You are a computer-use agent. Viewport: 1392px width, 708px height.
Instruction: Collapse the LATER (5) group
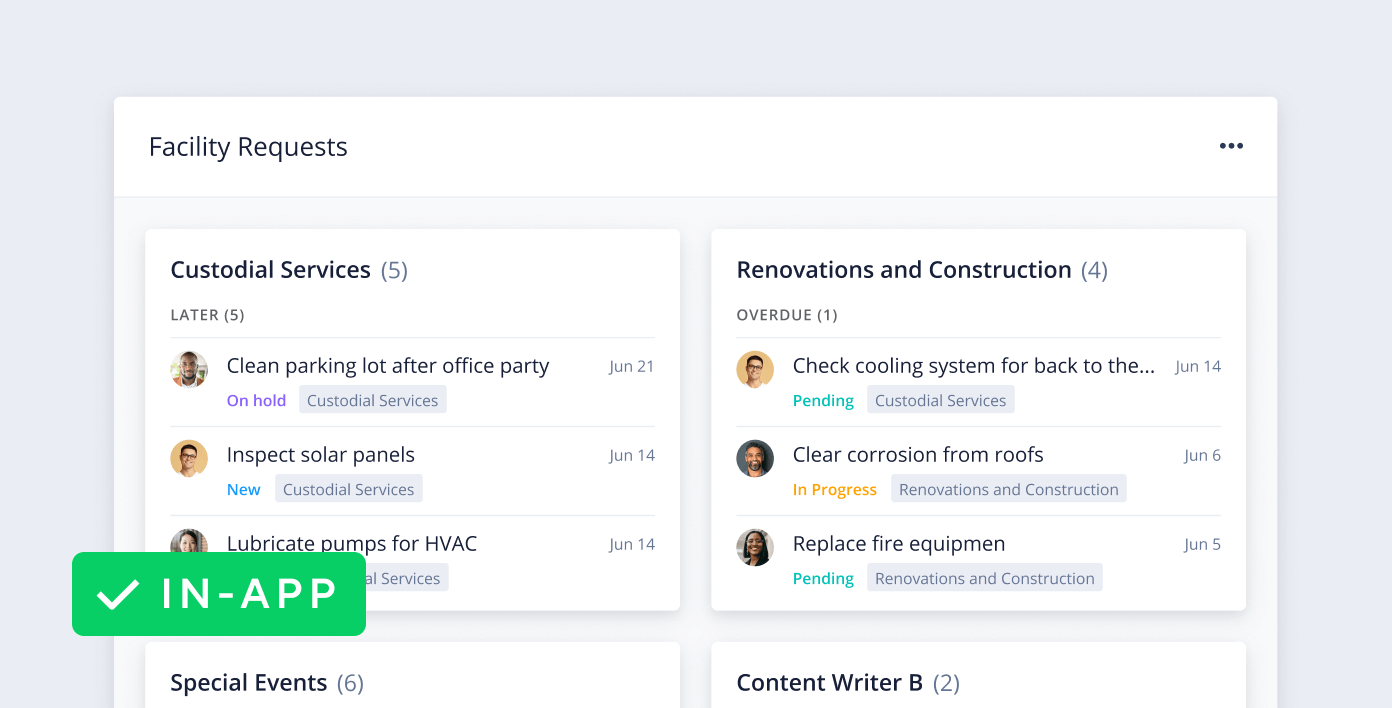(x=207, y=315)
